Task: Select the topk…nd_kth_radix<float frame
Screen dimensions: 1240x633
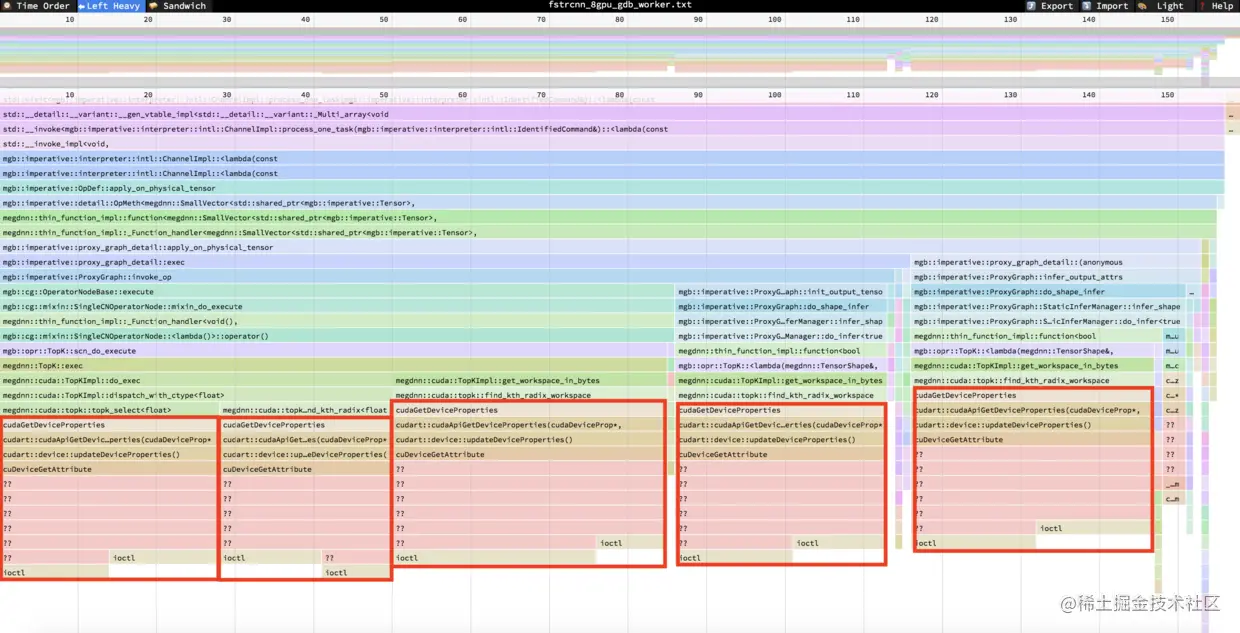Action: pyautogui.click(x=305, y=410)
